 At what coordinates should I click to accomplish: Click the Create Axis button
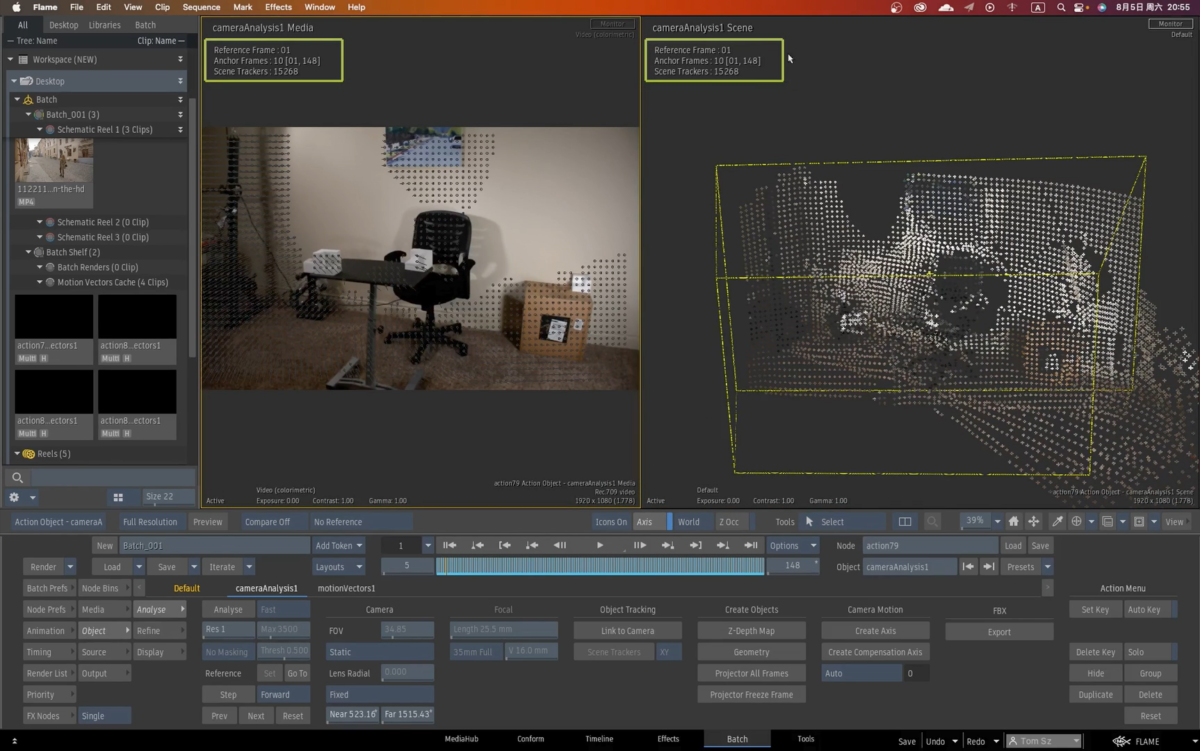pyautogui.click(x=875, y=631)
